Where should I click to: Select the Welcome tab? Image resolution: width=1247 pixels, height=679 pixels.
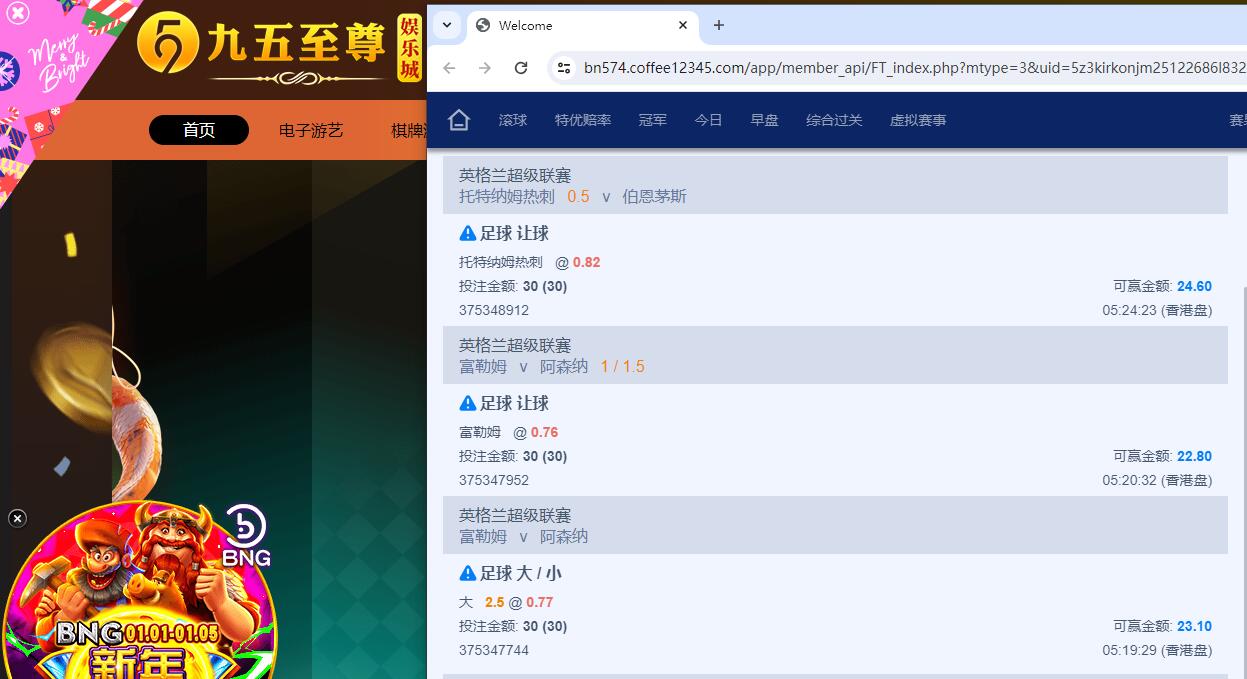tap(582, 25)
